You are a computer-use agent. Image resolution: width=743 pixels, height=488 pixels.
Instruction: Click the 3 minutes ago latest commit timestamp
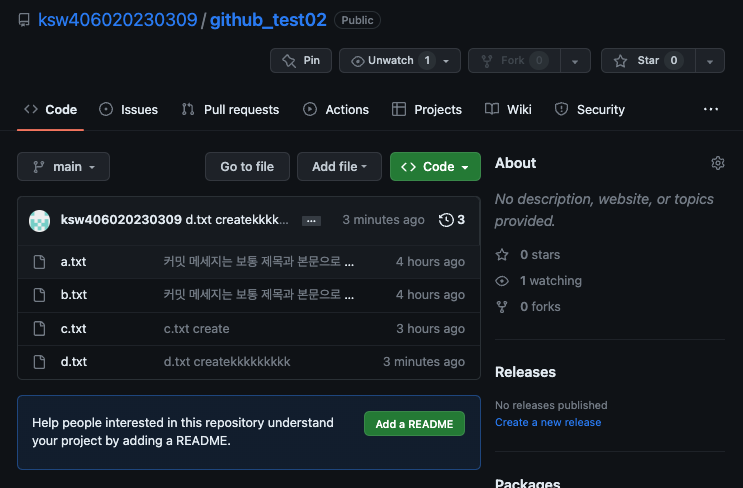coord(383,220)
